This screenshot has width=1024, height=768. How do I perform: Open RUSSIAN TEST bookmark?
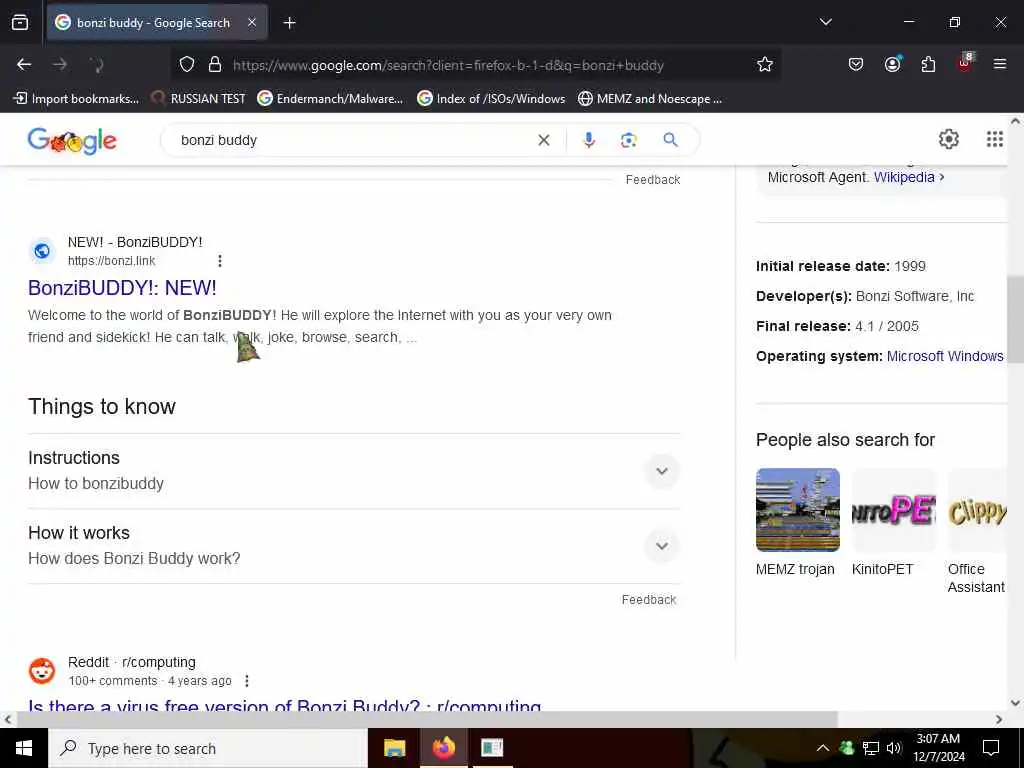[199, 99]
